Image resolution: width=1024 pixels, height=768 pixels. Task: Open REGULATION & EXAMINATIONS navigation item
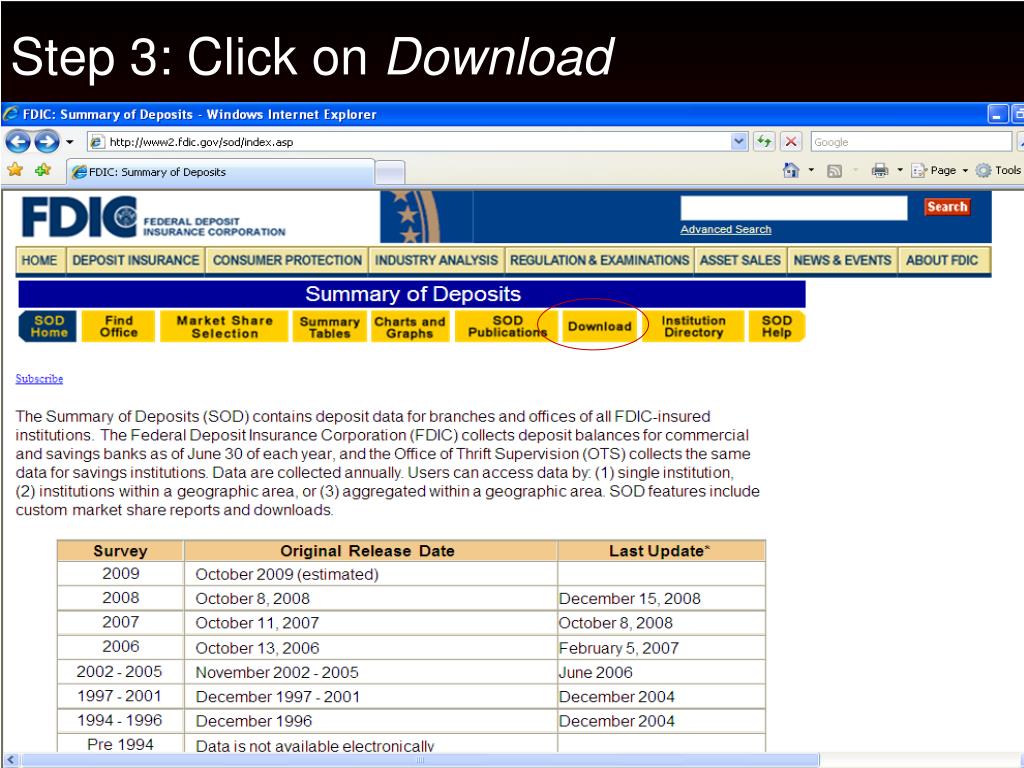tap(599, 261)
